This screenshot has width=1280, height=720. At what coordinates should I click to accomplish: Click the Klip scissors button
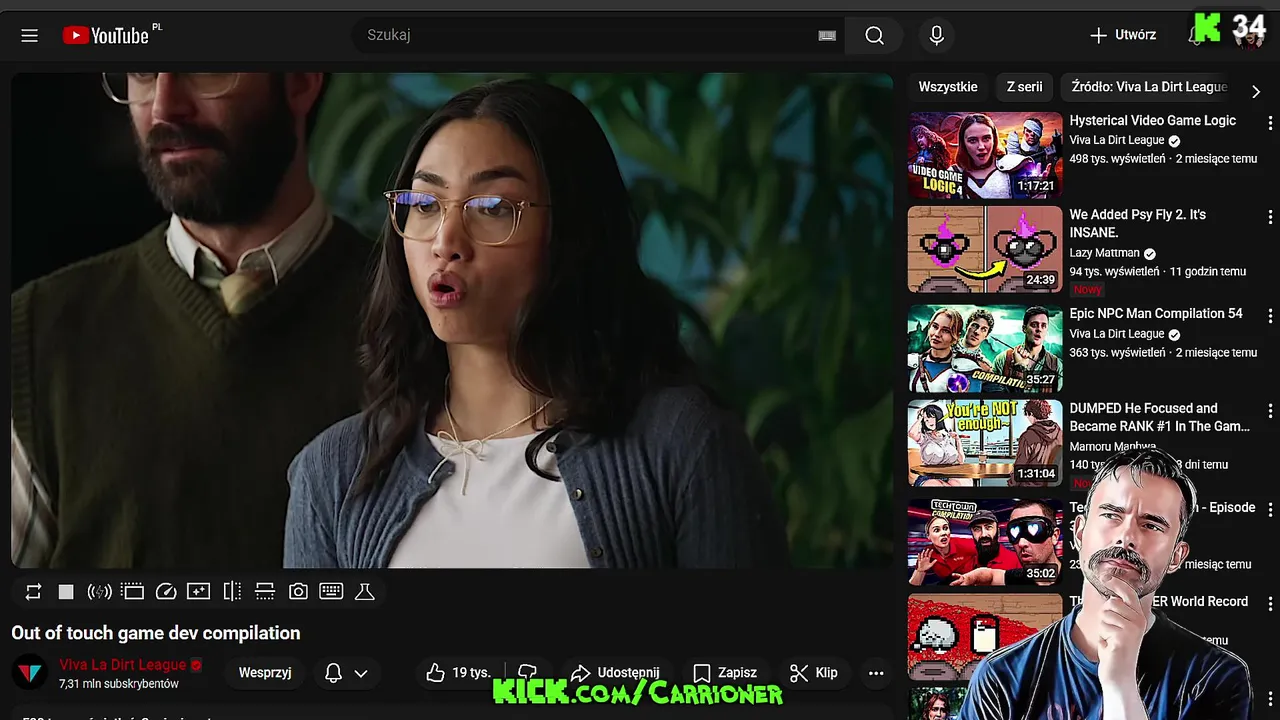(814, 673)
